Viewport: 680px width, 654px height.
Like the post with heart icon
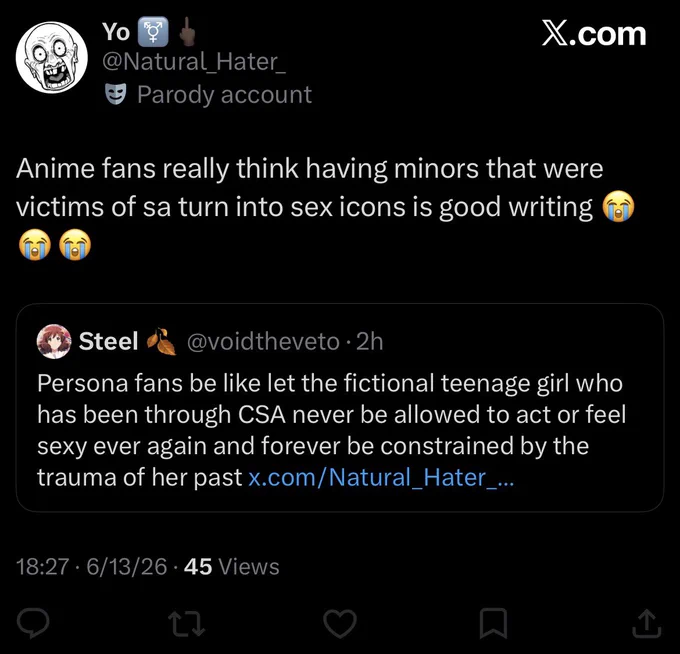[340, 623]
